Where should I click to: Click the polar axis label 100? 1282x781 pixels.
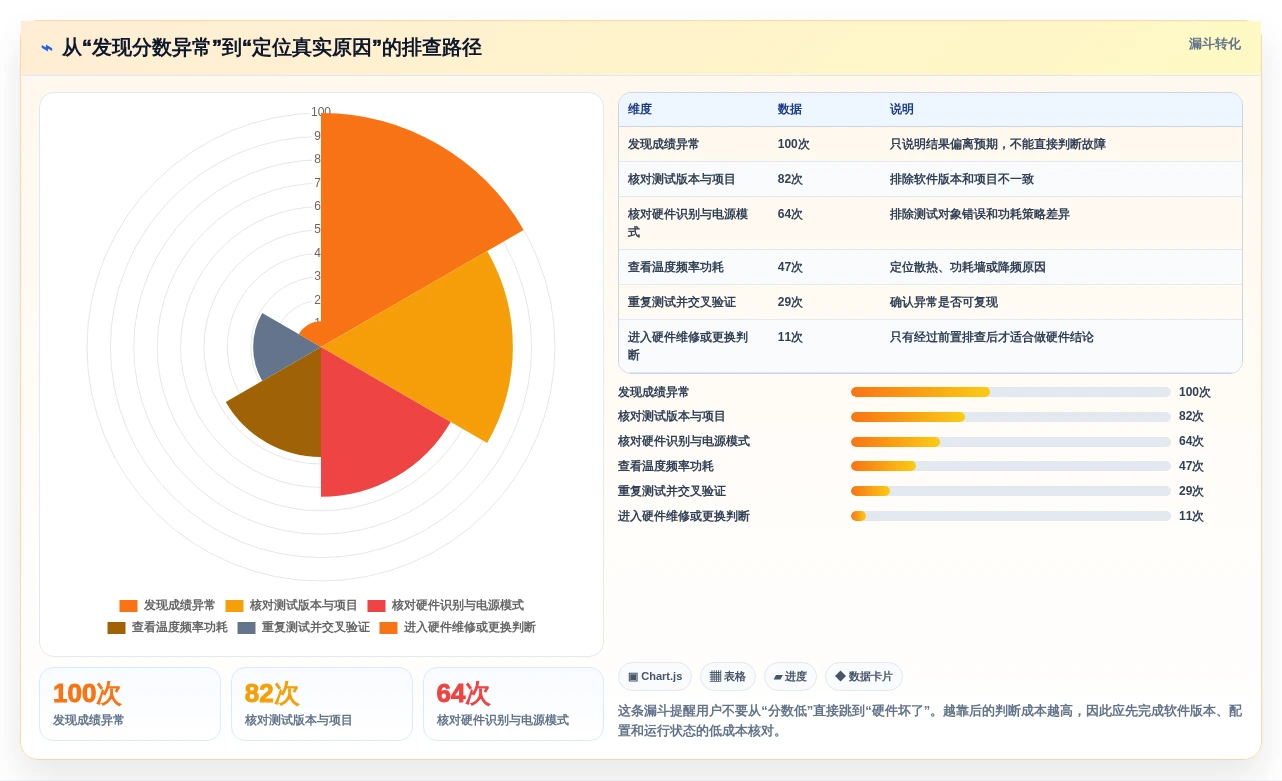pos(321,112)
